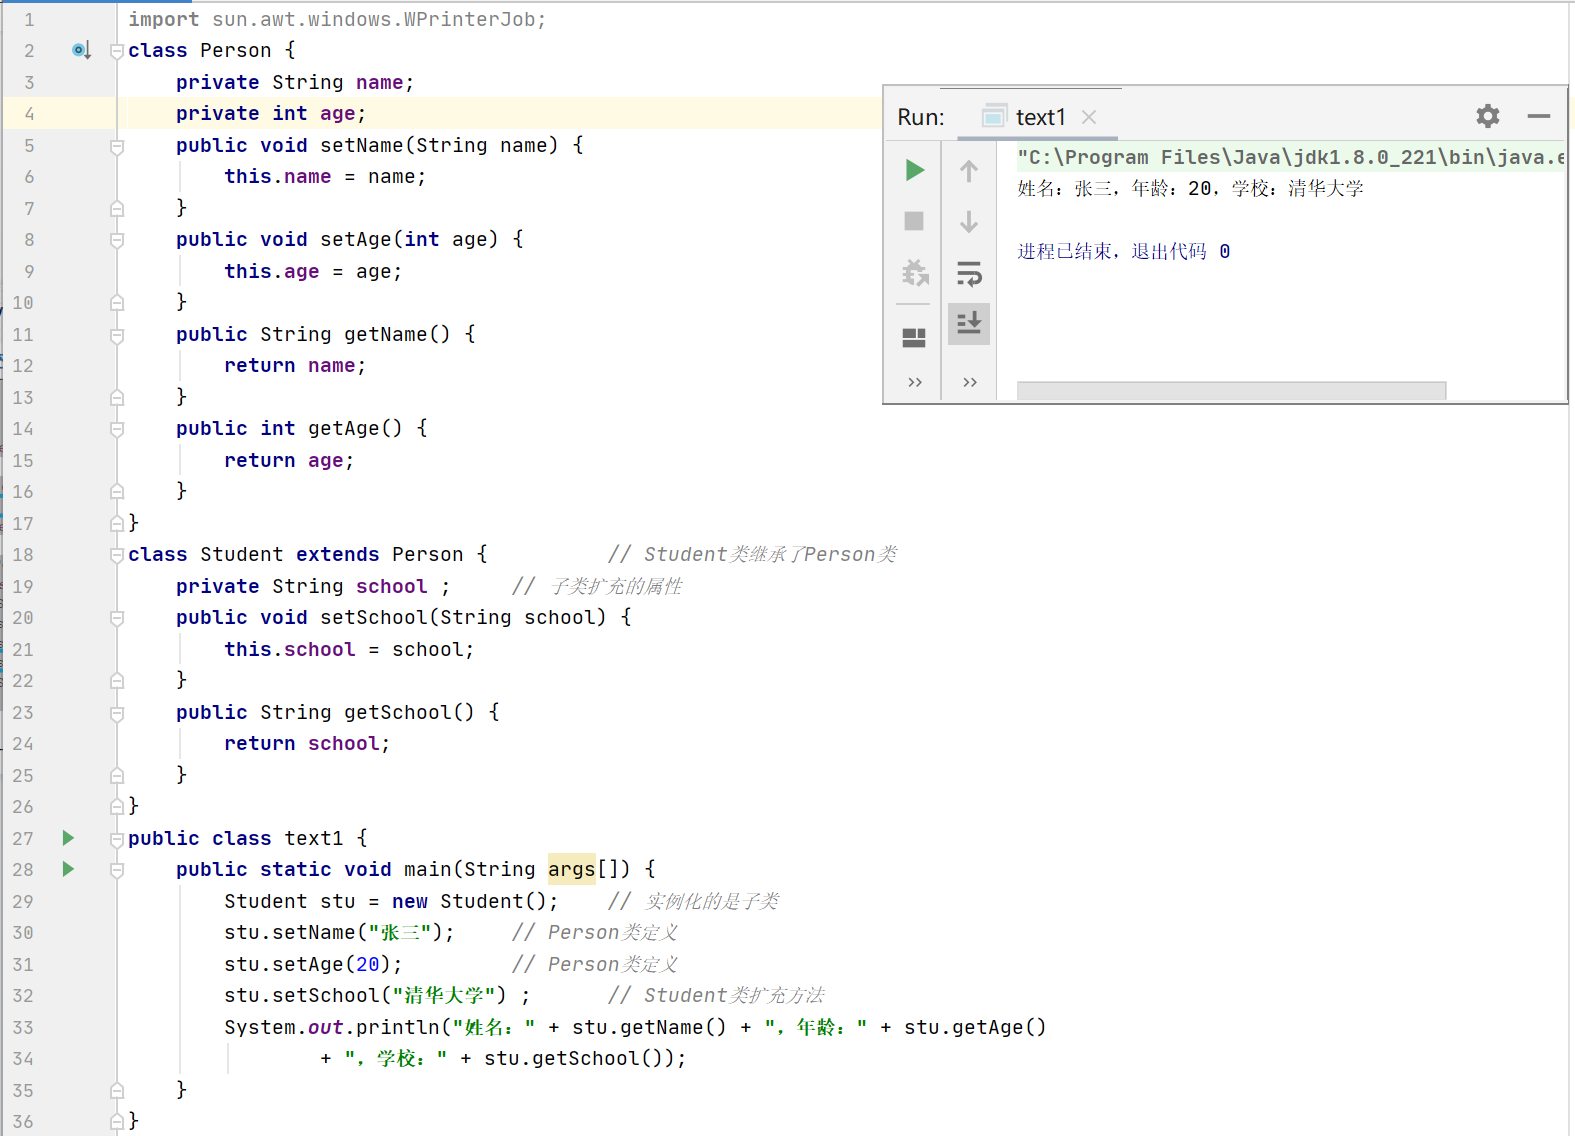The width and height of the screenshot is (1575, 1136).
Task: Click 'WPrinterJob' in the import on line 1
Action: [x=469, y=19]
